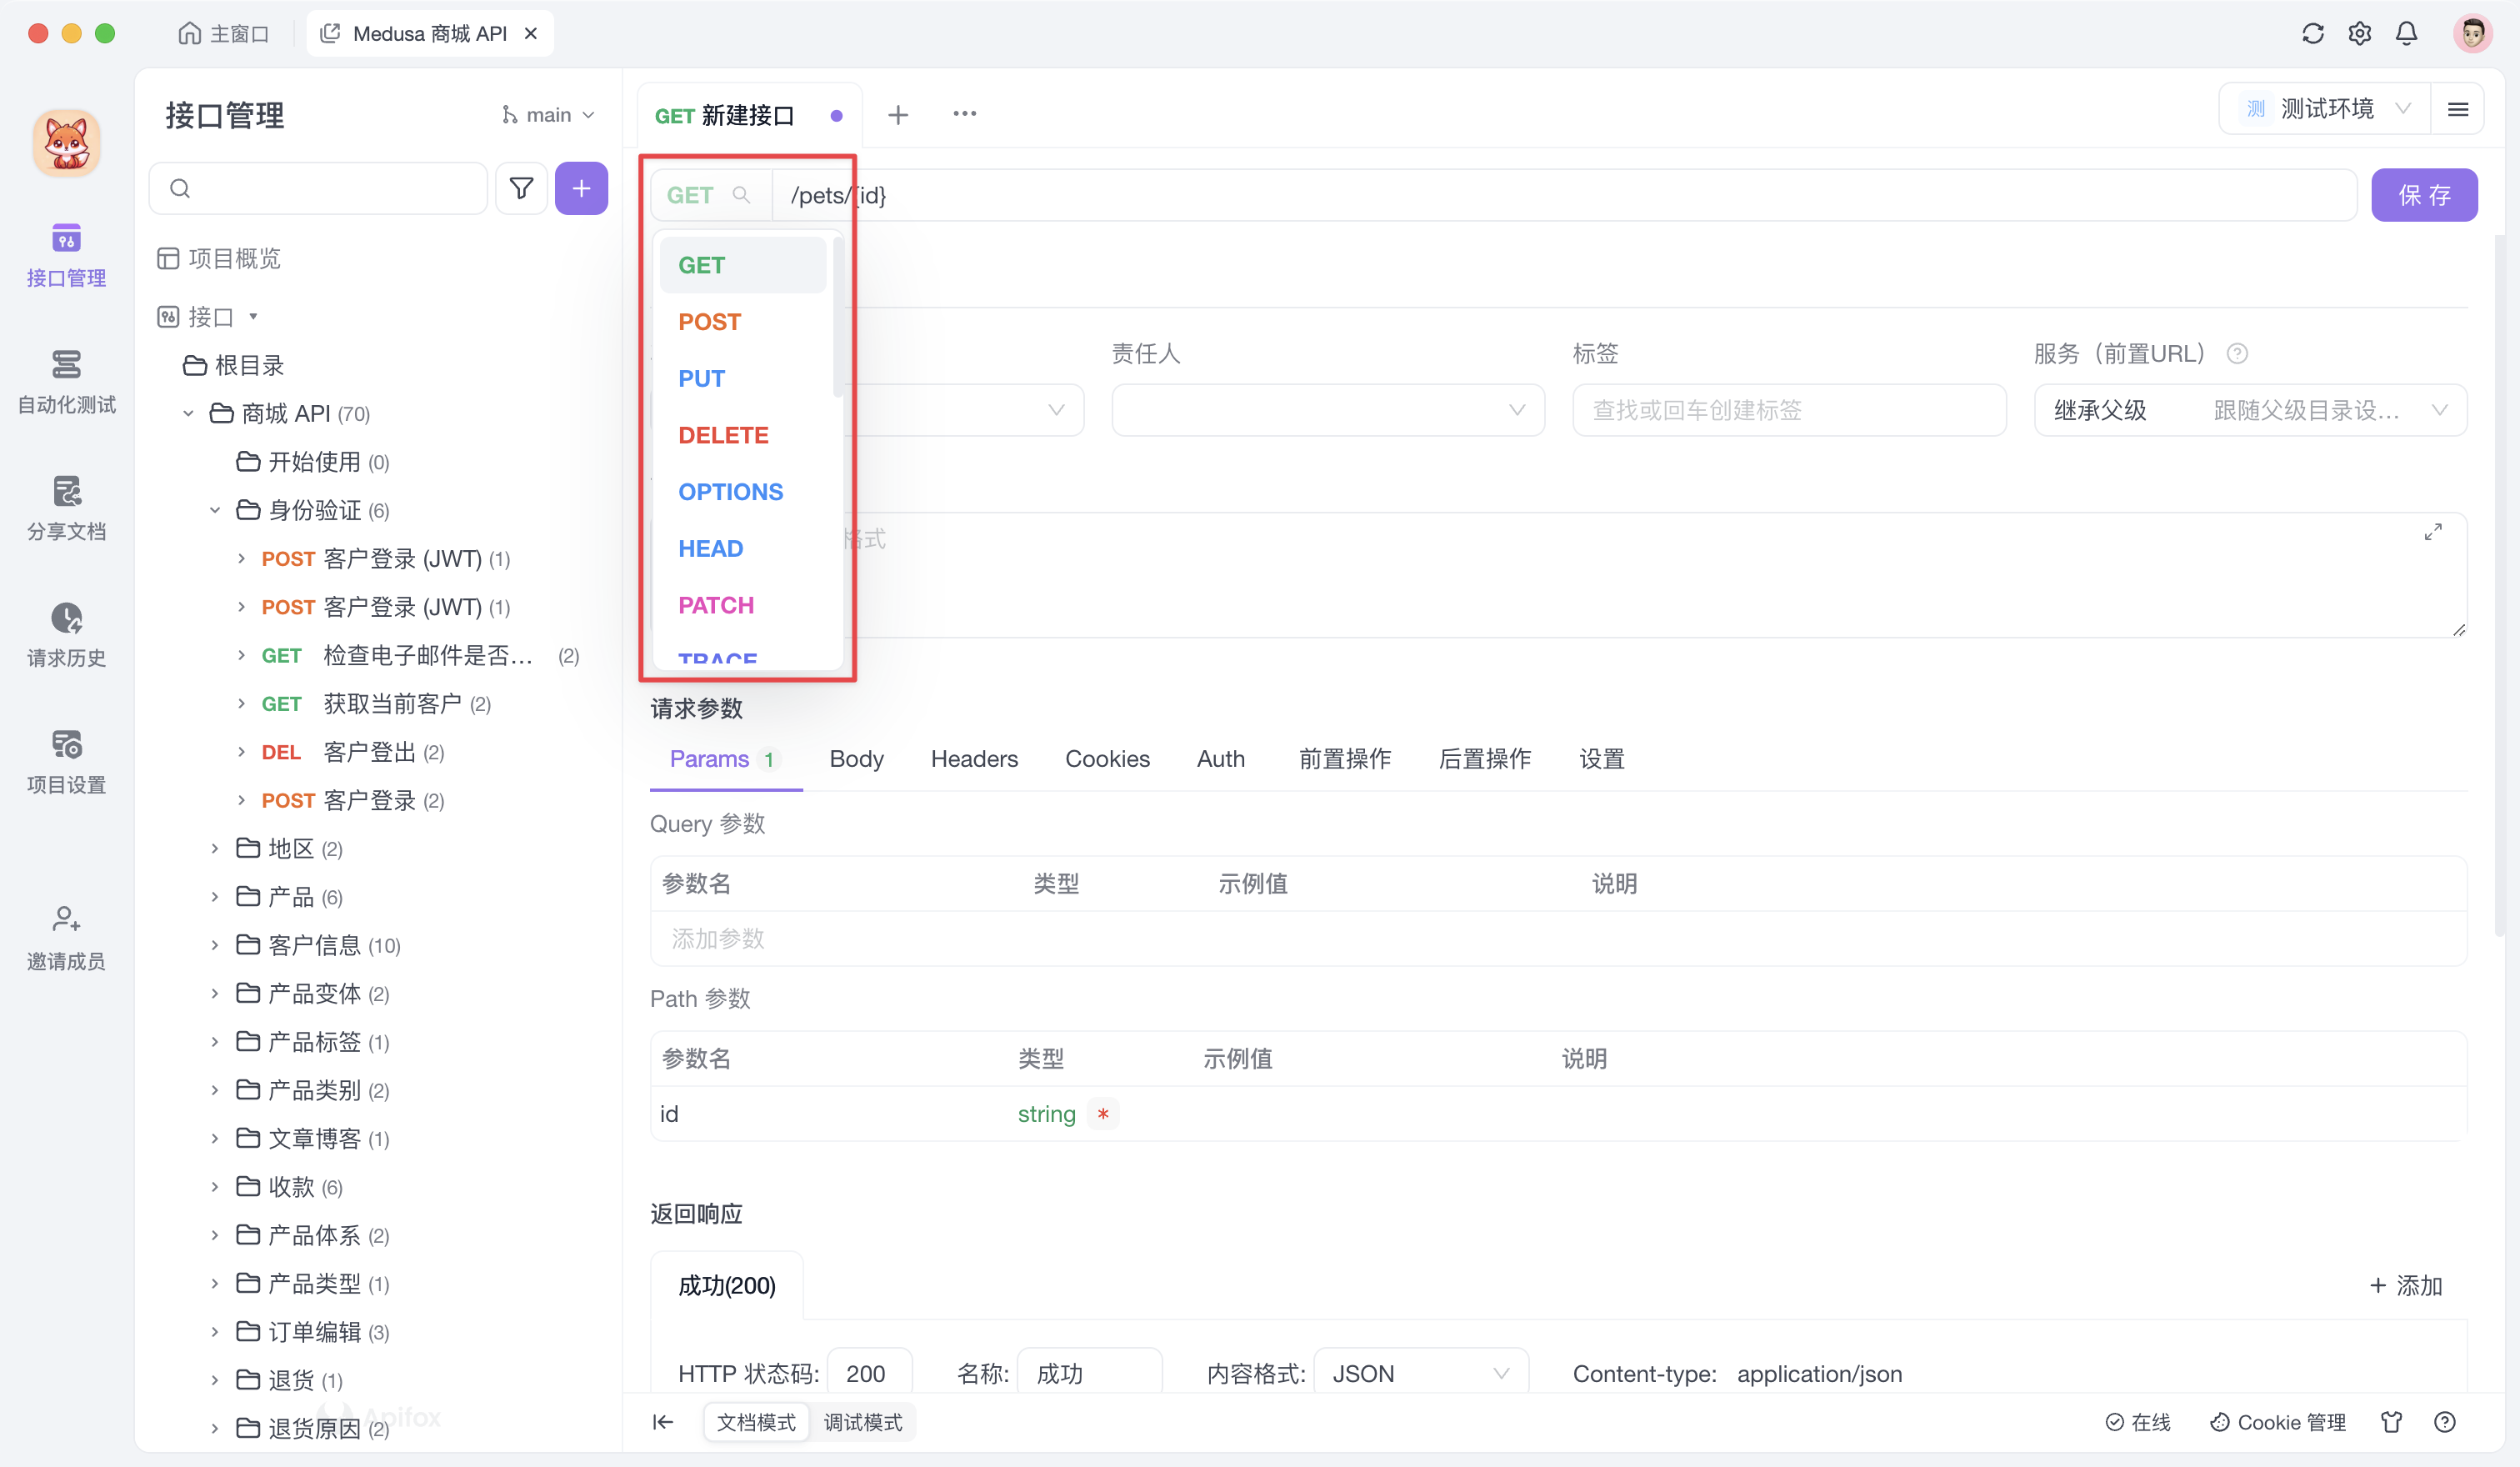Image resolution: width=2520 pixels, height=1467 pixels.
Task: Open 项目设置 in the sidebar
Action: coord(66,760)
